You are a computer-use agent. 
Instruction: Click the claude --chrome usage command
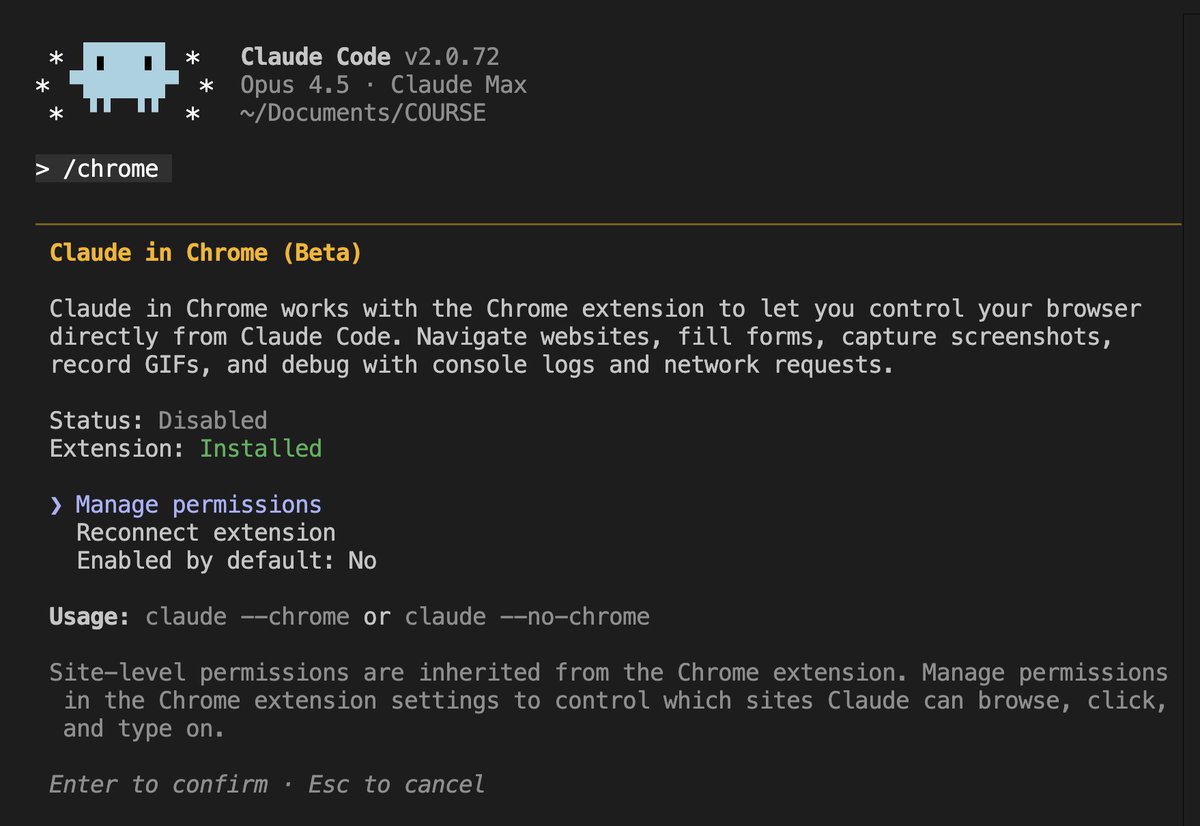[247, 617]
